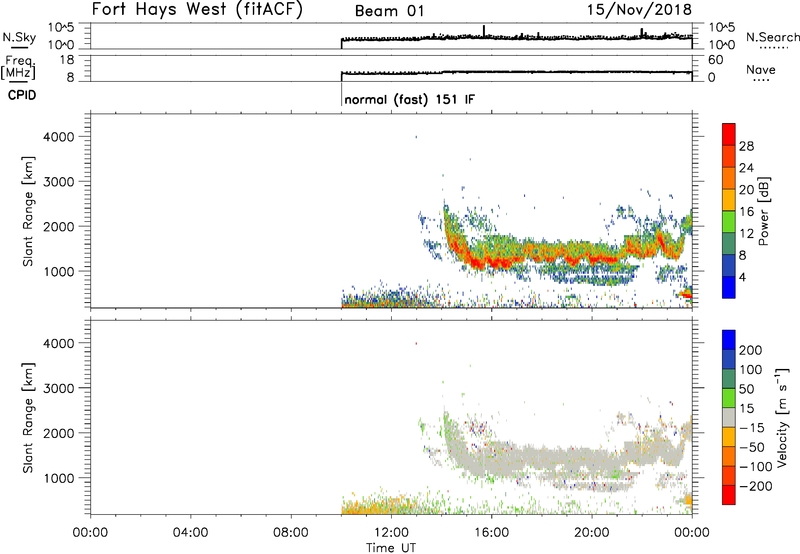Click the "-15" label on velocity color bar
This screenshot has width=800, height=554.
pyautogui.click(x=752, y=428)
